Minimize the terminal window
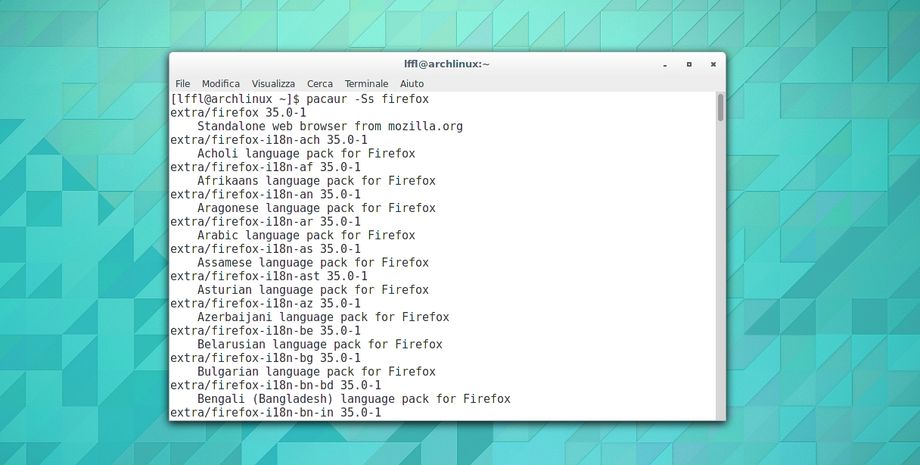Viewport: 920px width, 465px height. coord(665,64)
